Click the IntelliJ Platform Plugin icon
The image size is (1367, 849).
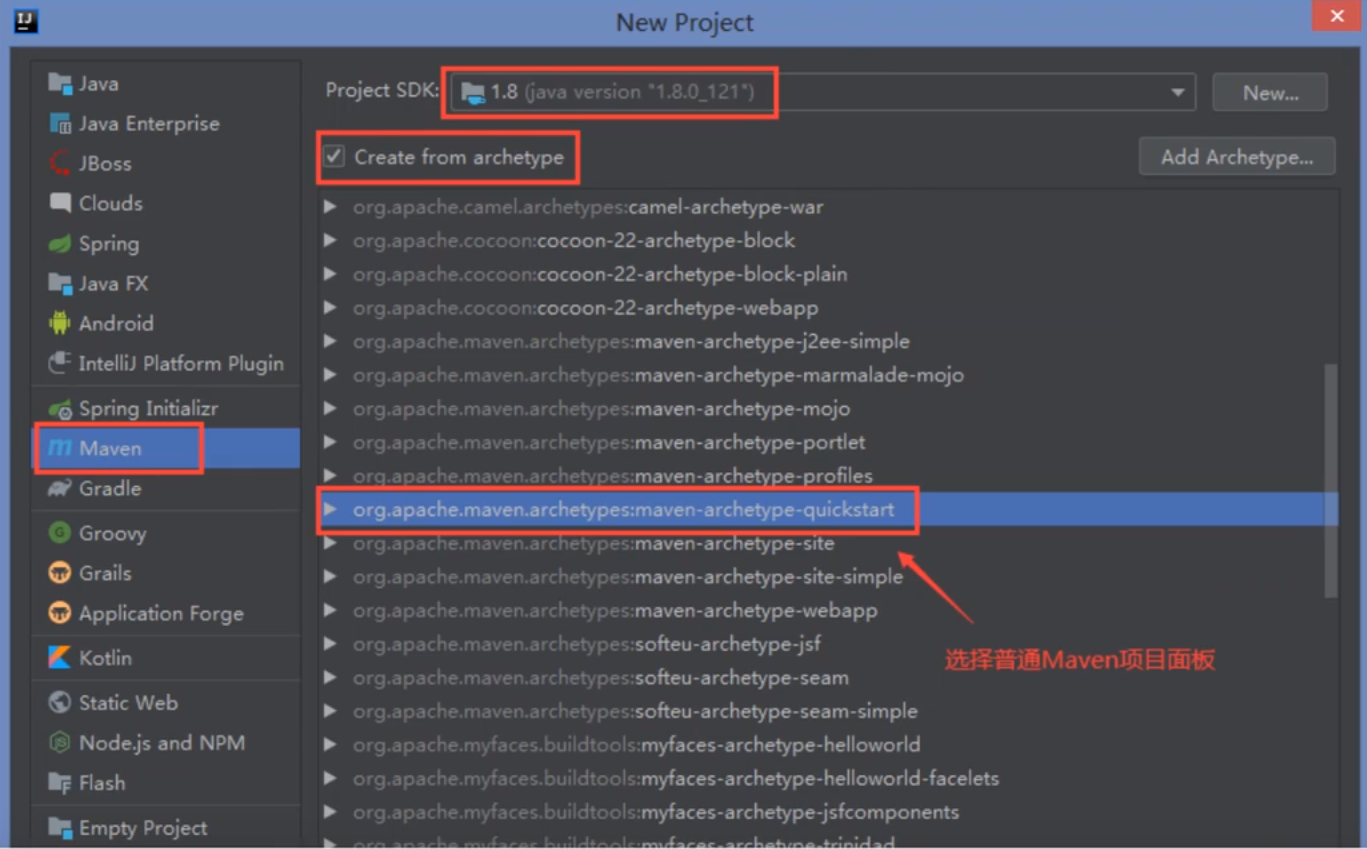pyautogui.click(x=60, y=363)
